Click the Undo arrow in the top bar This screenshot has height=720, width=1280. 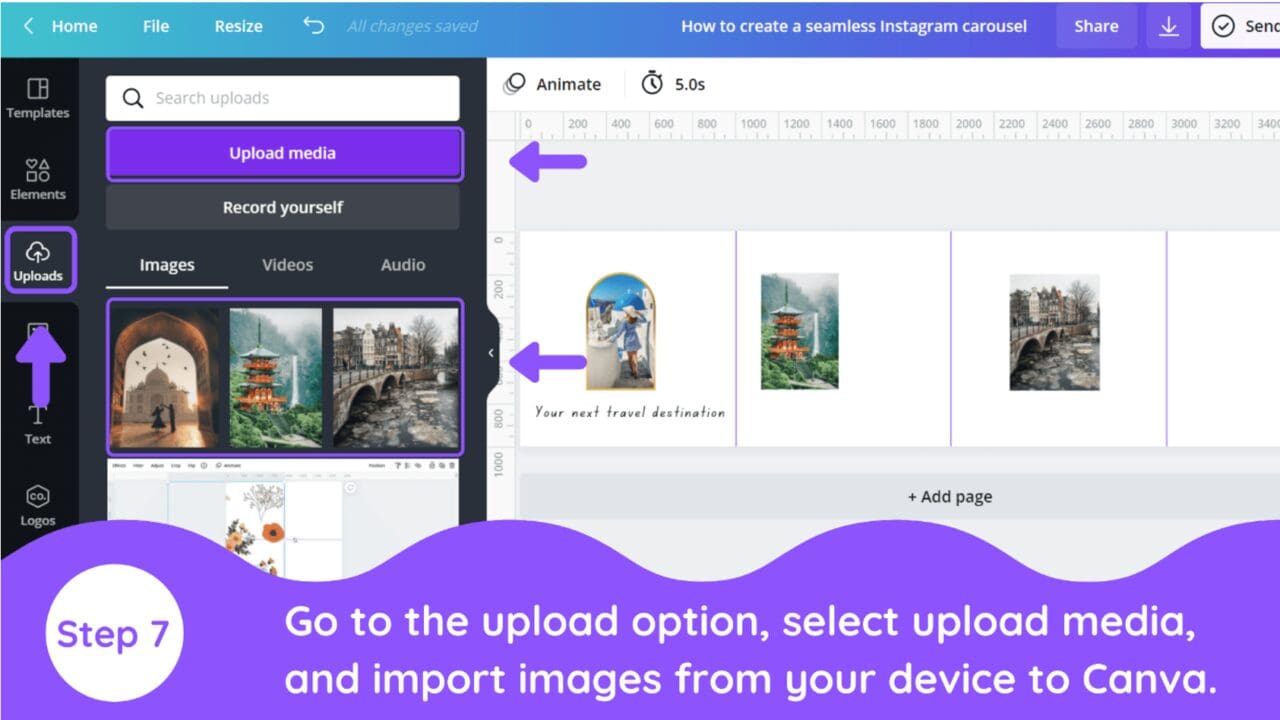[x=313, y=26]
